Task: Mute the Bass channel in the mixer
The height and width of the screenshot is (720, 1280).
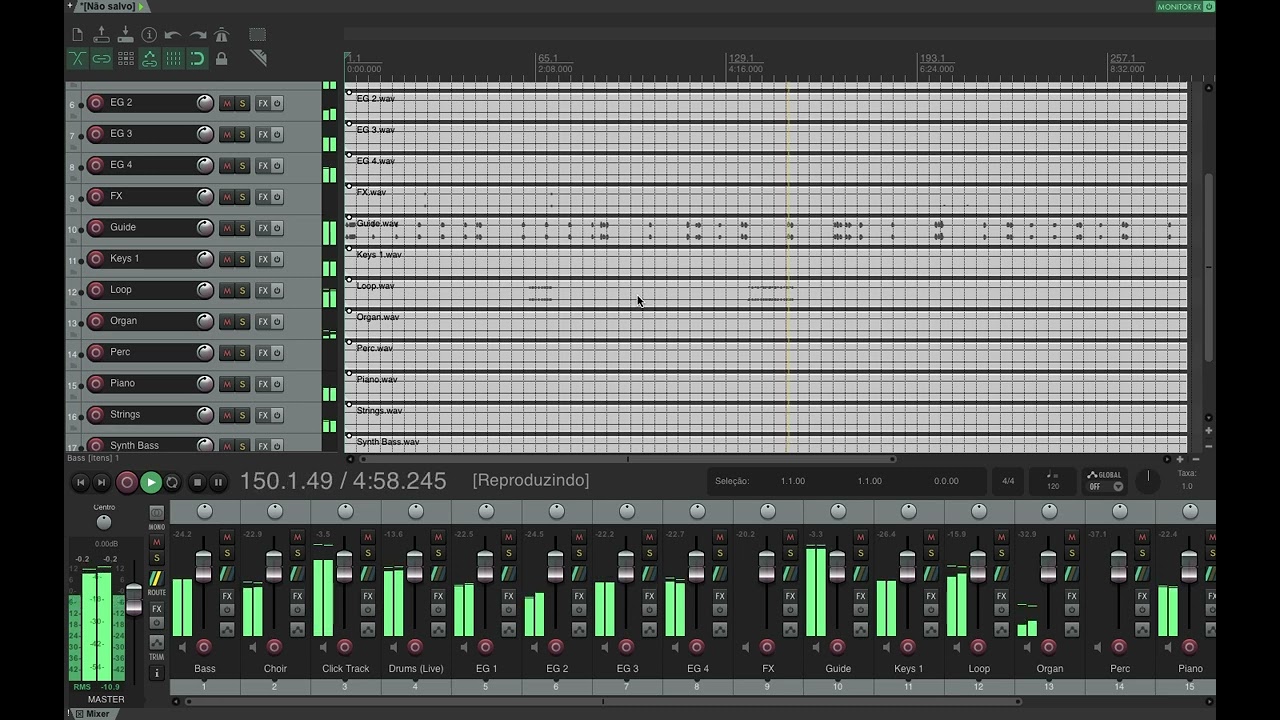Action: [227, 537]
